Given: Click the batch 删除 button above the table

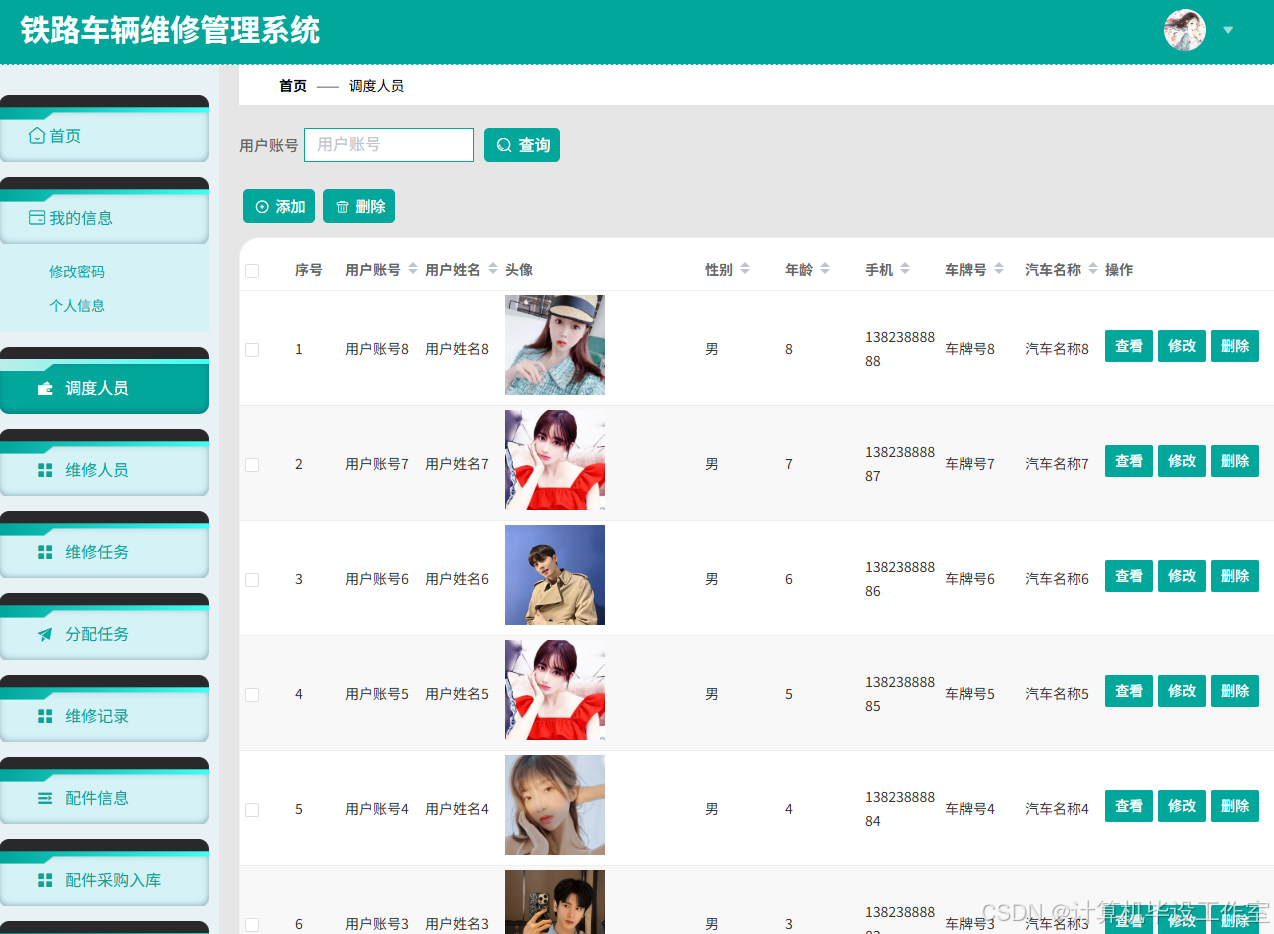Looking at the screenshot, I should pyautogui.click(x=359, y=206).
